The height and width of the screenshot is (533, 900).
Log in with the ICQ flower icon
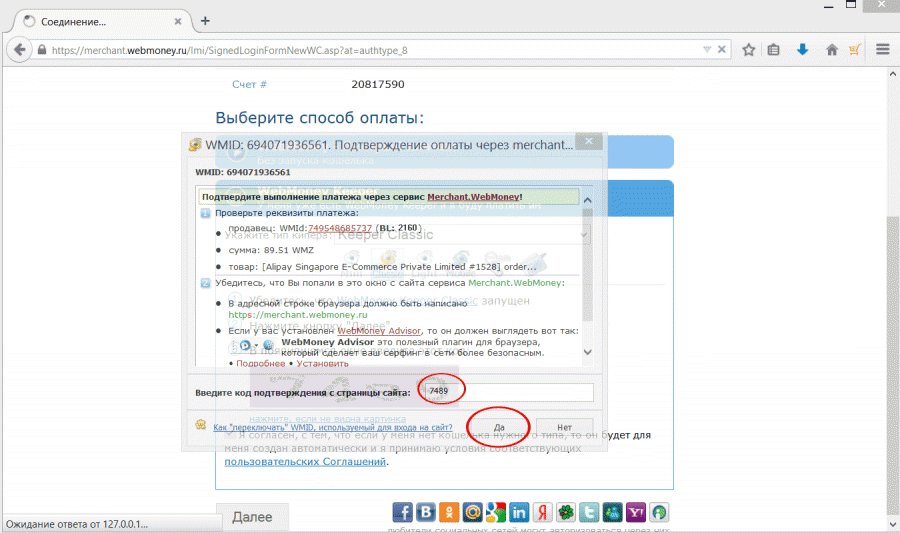(566, 512)
